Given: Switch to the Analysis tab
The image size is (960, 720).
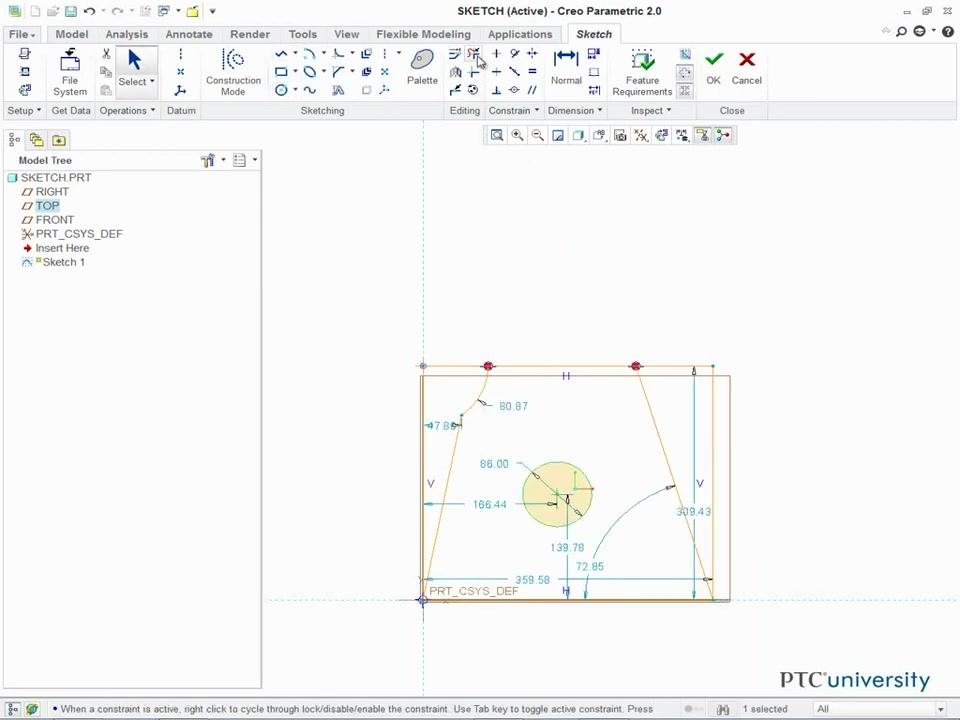Looking at the screenshot, I should pos(127,34).
